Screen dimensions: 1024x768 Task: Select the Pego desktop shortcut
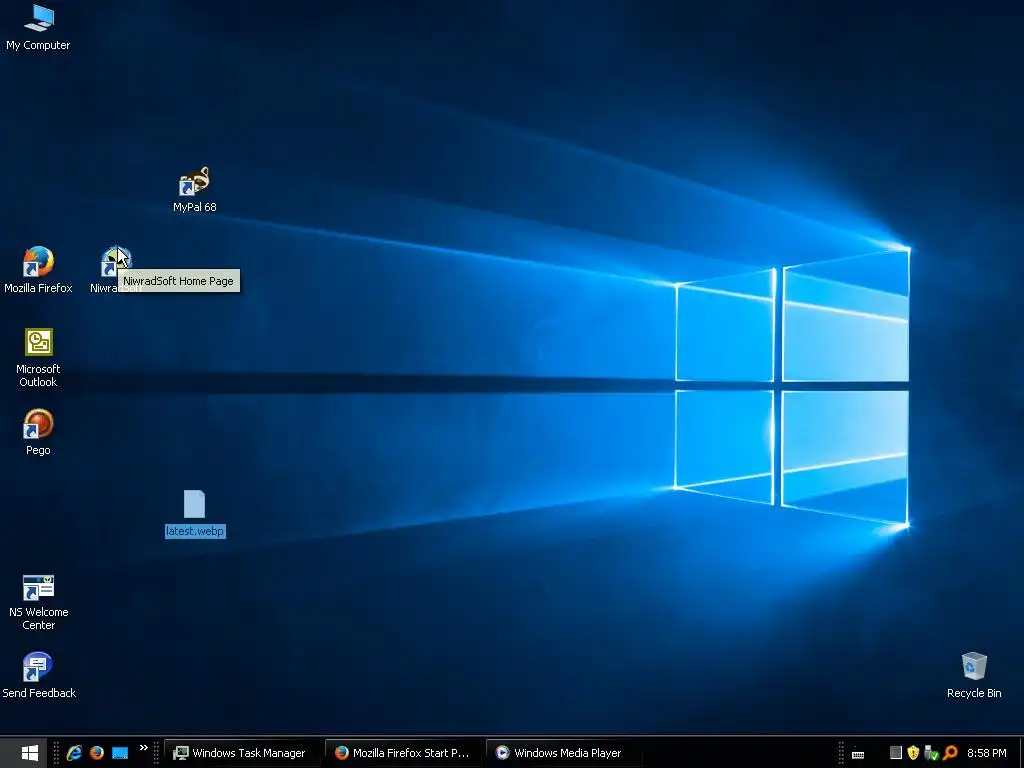tap(38, 424)
